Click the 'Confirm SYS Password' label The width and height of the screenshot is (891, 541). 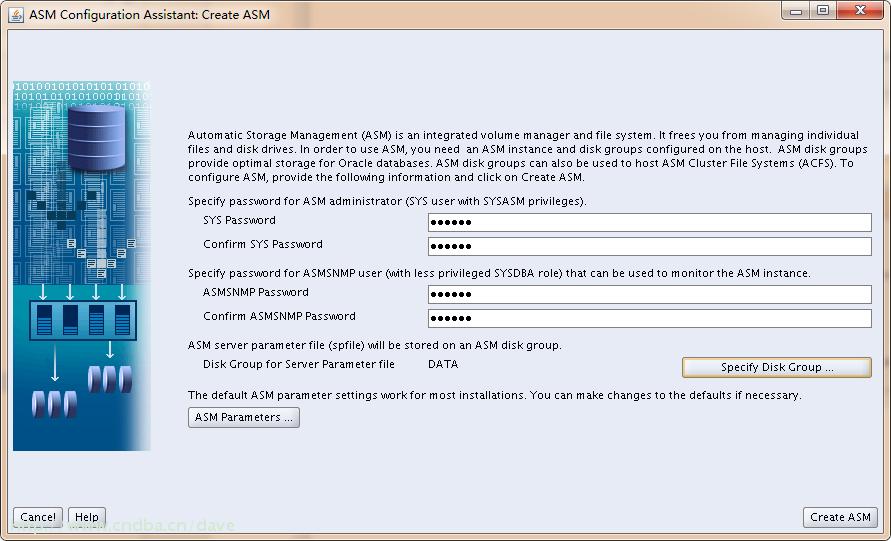tap(263, 244)
